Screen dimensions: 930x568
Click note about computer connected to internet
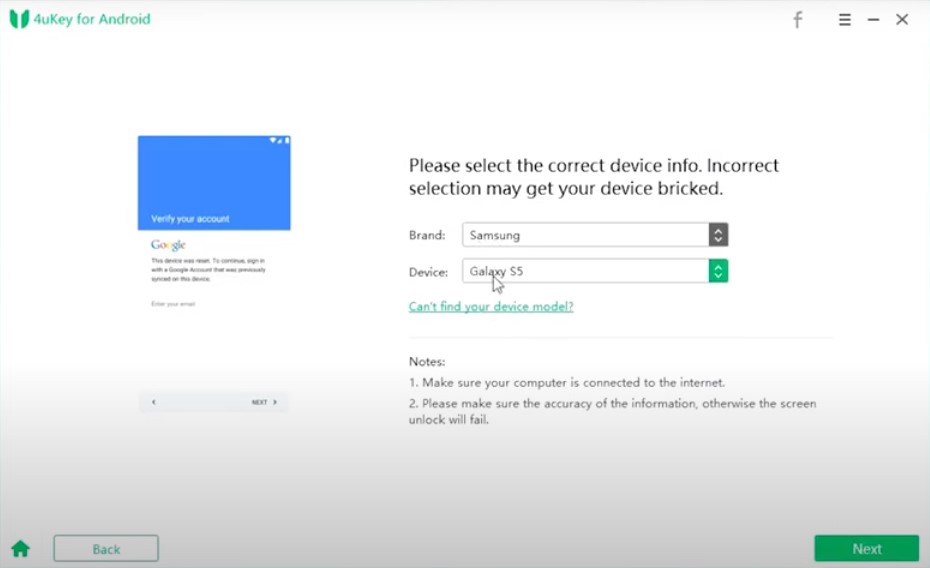coord(567,382)
